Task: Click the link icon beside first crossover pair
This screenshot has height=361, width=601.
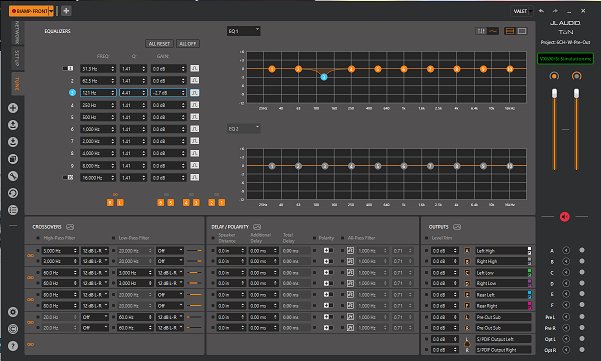Action: point(30,256)
